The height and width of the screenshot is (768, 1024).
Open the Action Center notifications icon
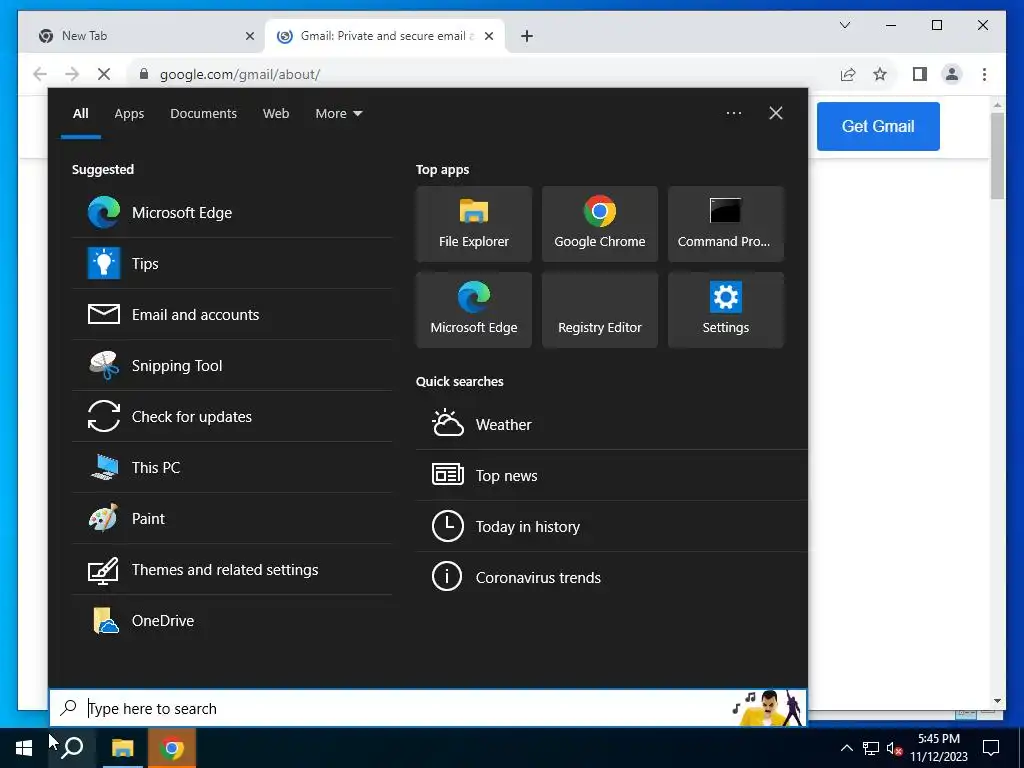coord(991,748)
